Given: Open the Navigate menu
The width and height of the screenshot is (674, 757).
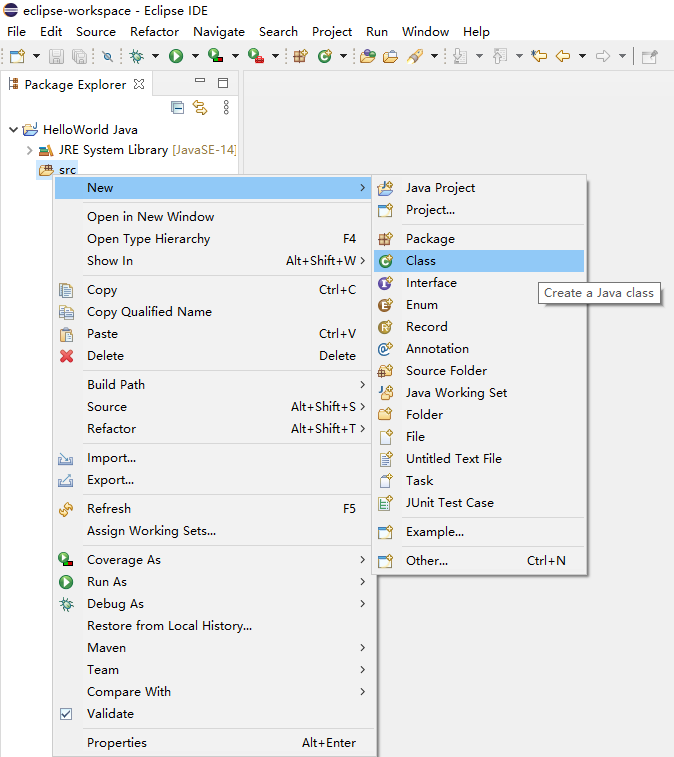Looking at the screenshot, I should [x=219, y=32].
